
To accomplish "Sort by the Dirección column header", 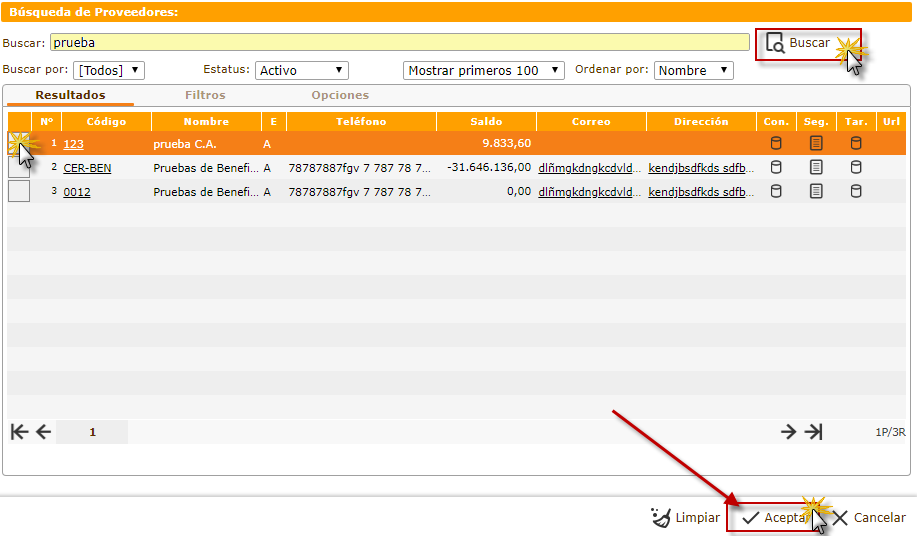I will (x=701, y=121).
